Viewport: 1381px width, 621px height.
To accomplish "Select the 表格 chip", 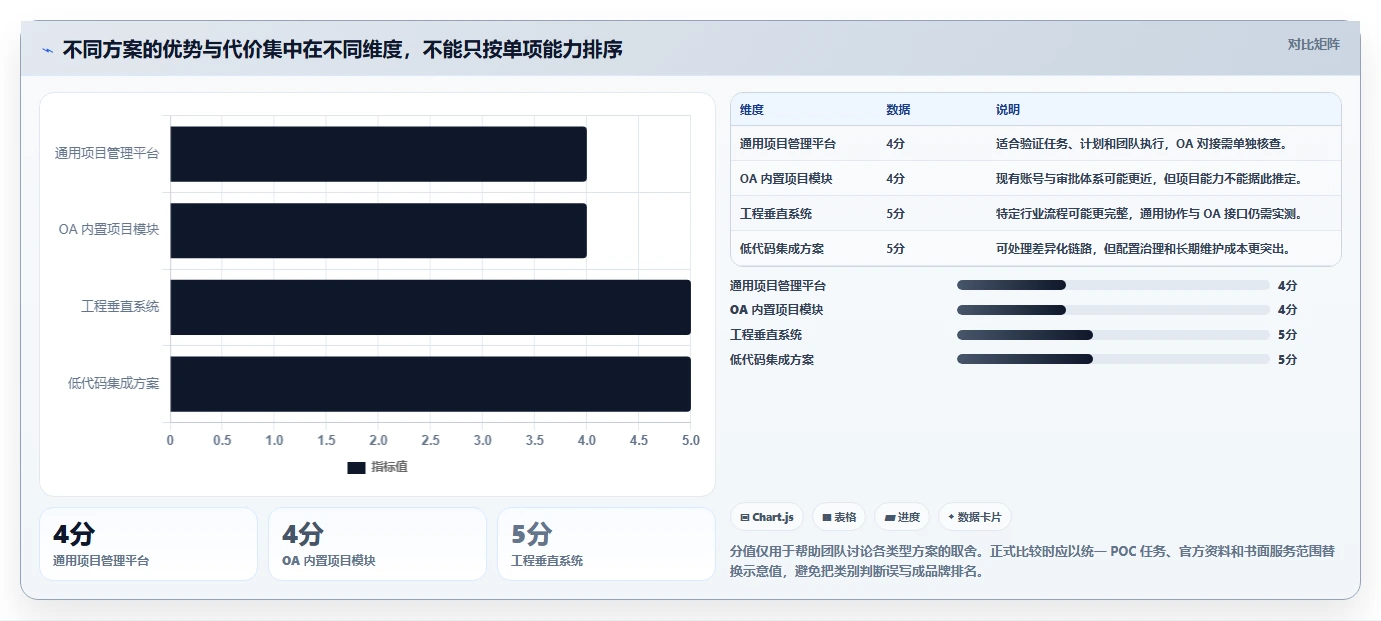I will [839, 517].
